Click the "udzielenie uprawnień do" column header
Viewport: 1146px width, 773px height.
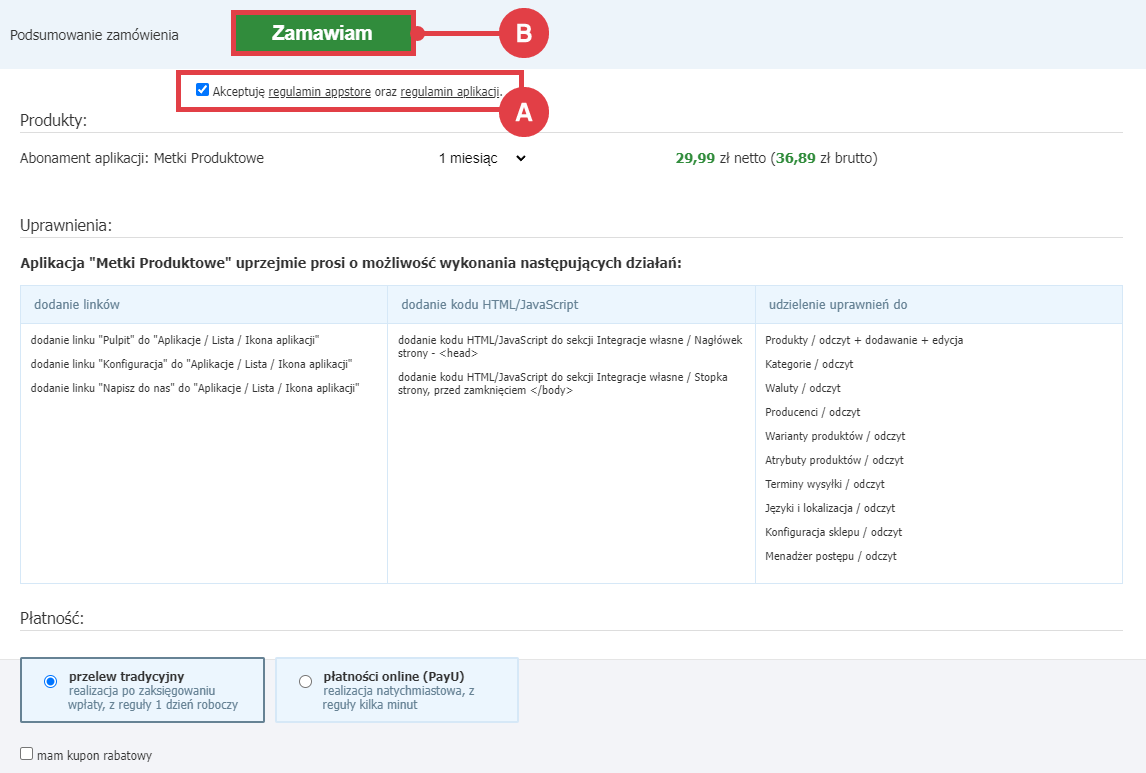tap(841, 302)
